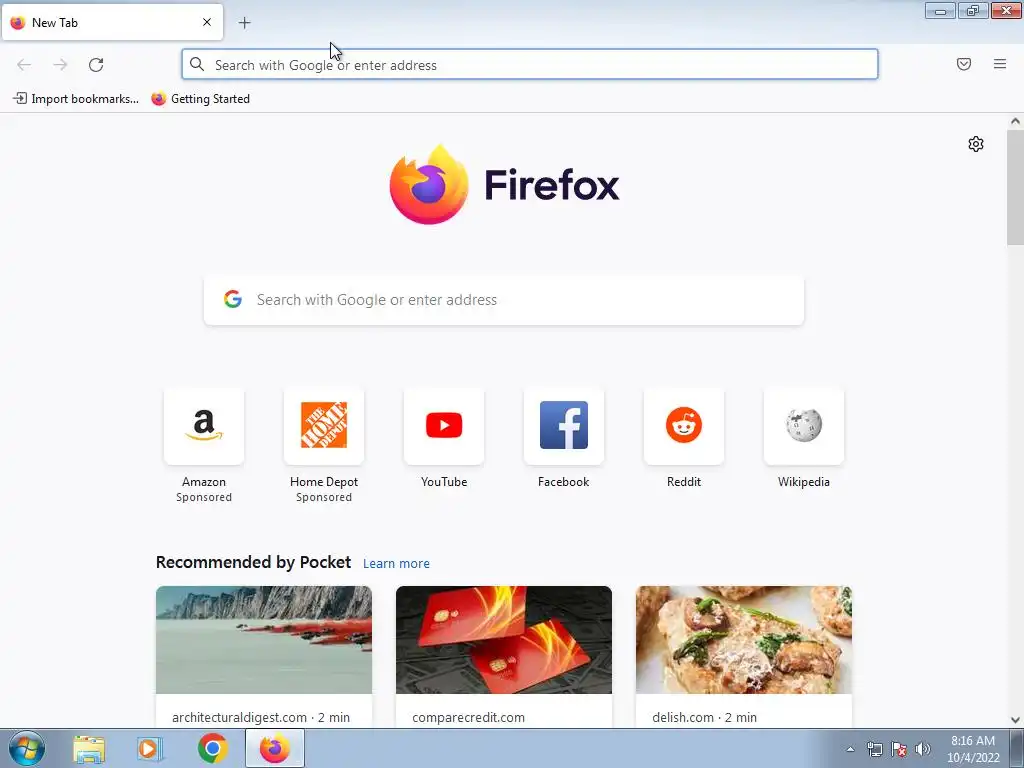Click the Wikipedia label under its tile
This screenshot has width=1024, height=768.
pyautogui.click(x=804, y=482)
